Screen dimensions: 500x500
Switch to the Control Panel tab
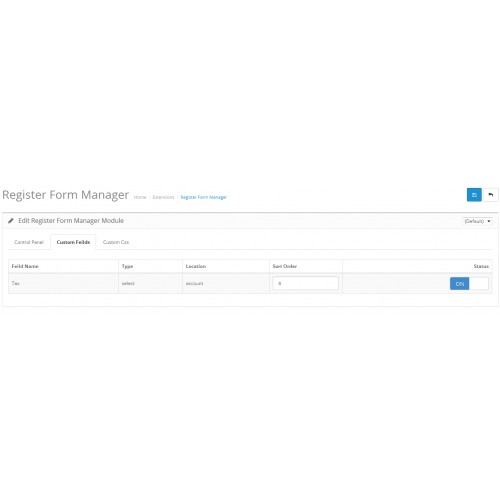29,242
